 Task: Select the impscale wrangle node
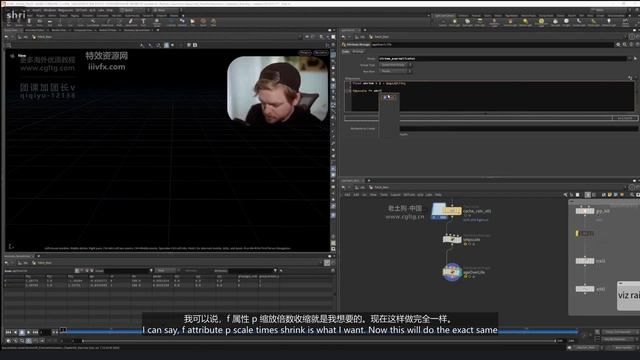[x=452, y=239]
